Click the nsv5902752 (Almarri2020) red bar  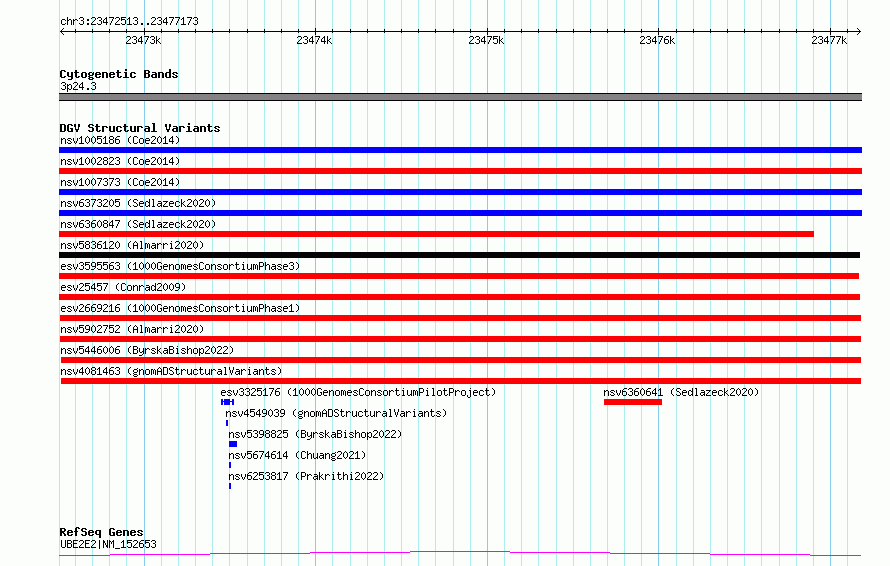point(461,339)
